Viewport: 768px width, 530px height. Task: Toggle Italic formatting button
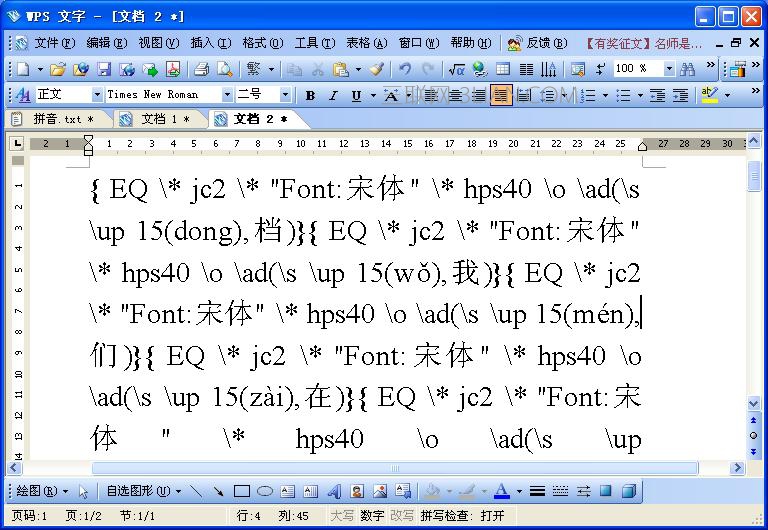tap(333, 95)
